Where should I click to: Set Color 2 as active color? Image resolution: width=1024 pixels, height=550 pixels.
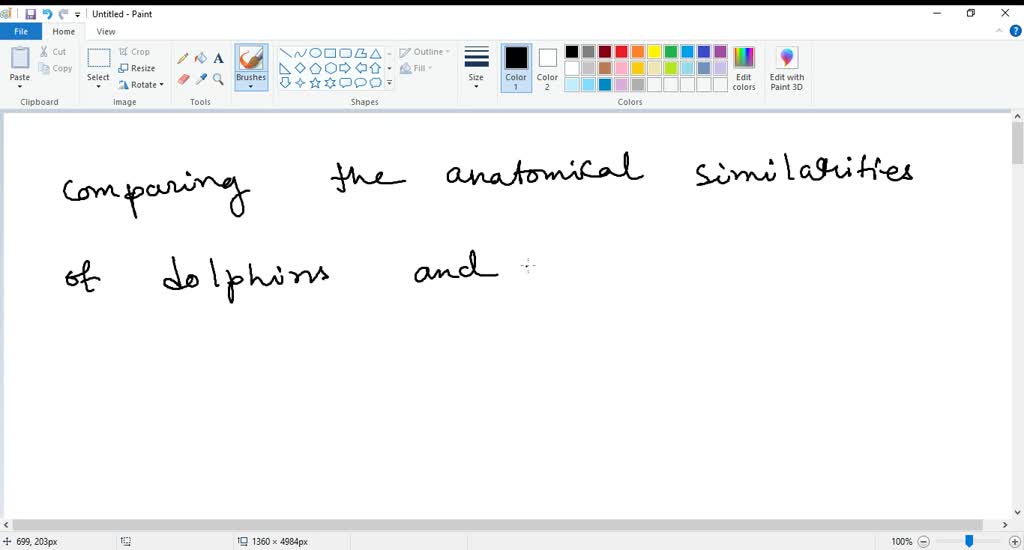[547, 66]
